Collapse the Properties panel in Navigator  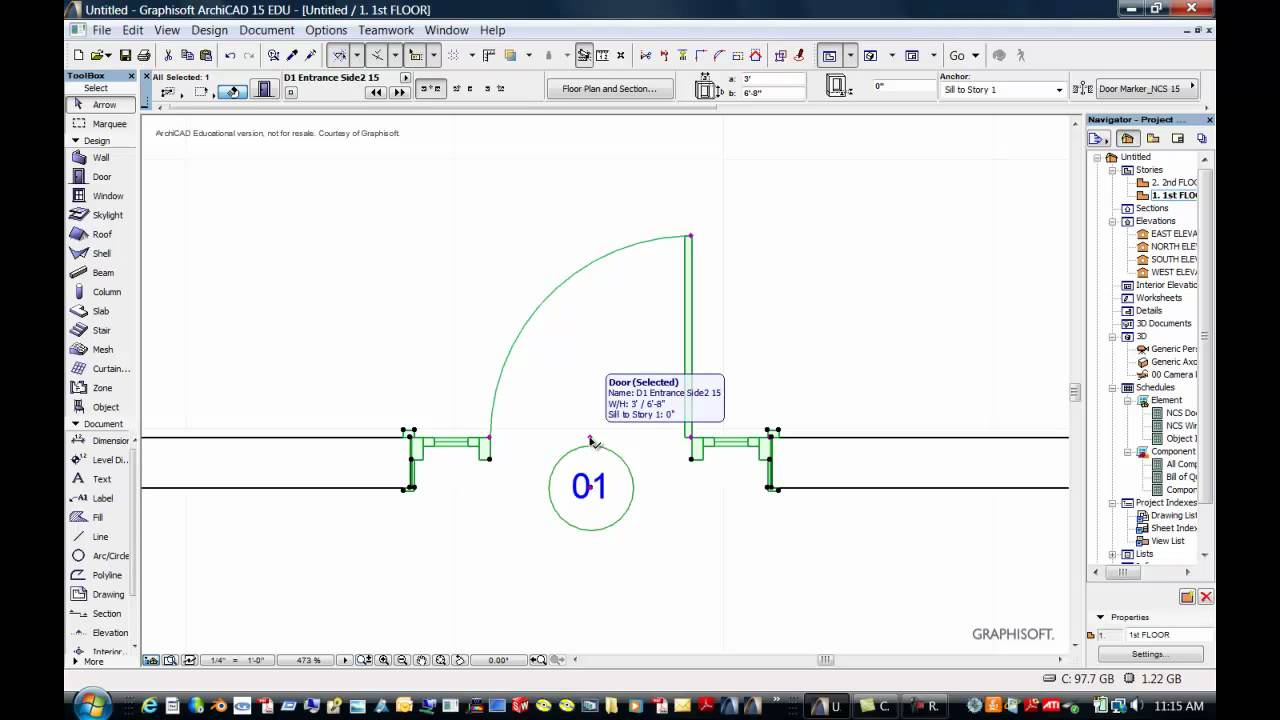(x=1100, y=617)
